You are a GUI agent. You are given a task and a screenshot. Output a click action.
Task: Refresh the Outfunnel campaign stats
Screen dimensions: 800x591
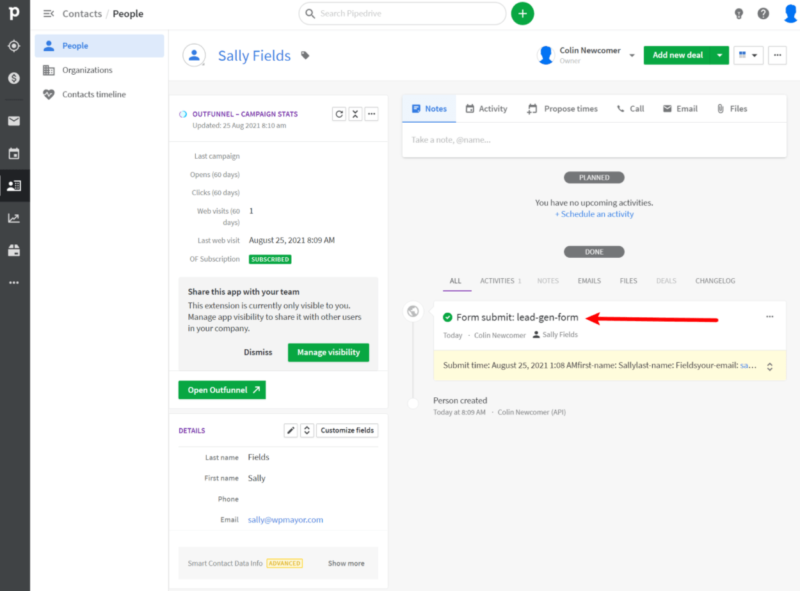pyautogui.click(x=339, y=114)
